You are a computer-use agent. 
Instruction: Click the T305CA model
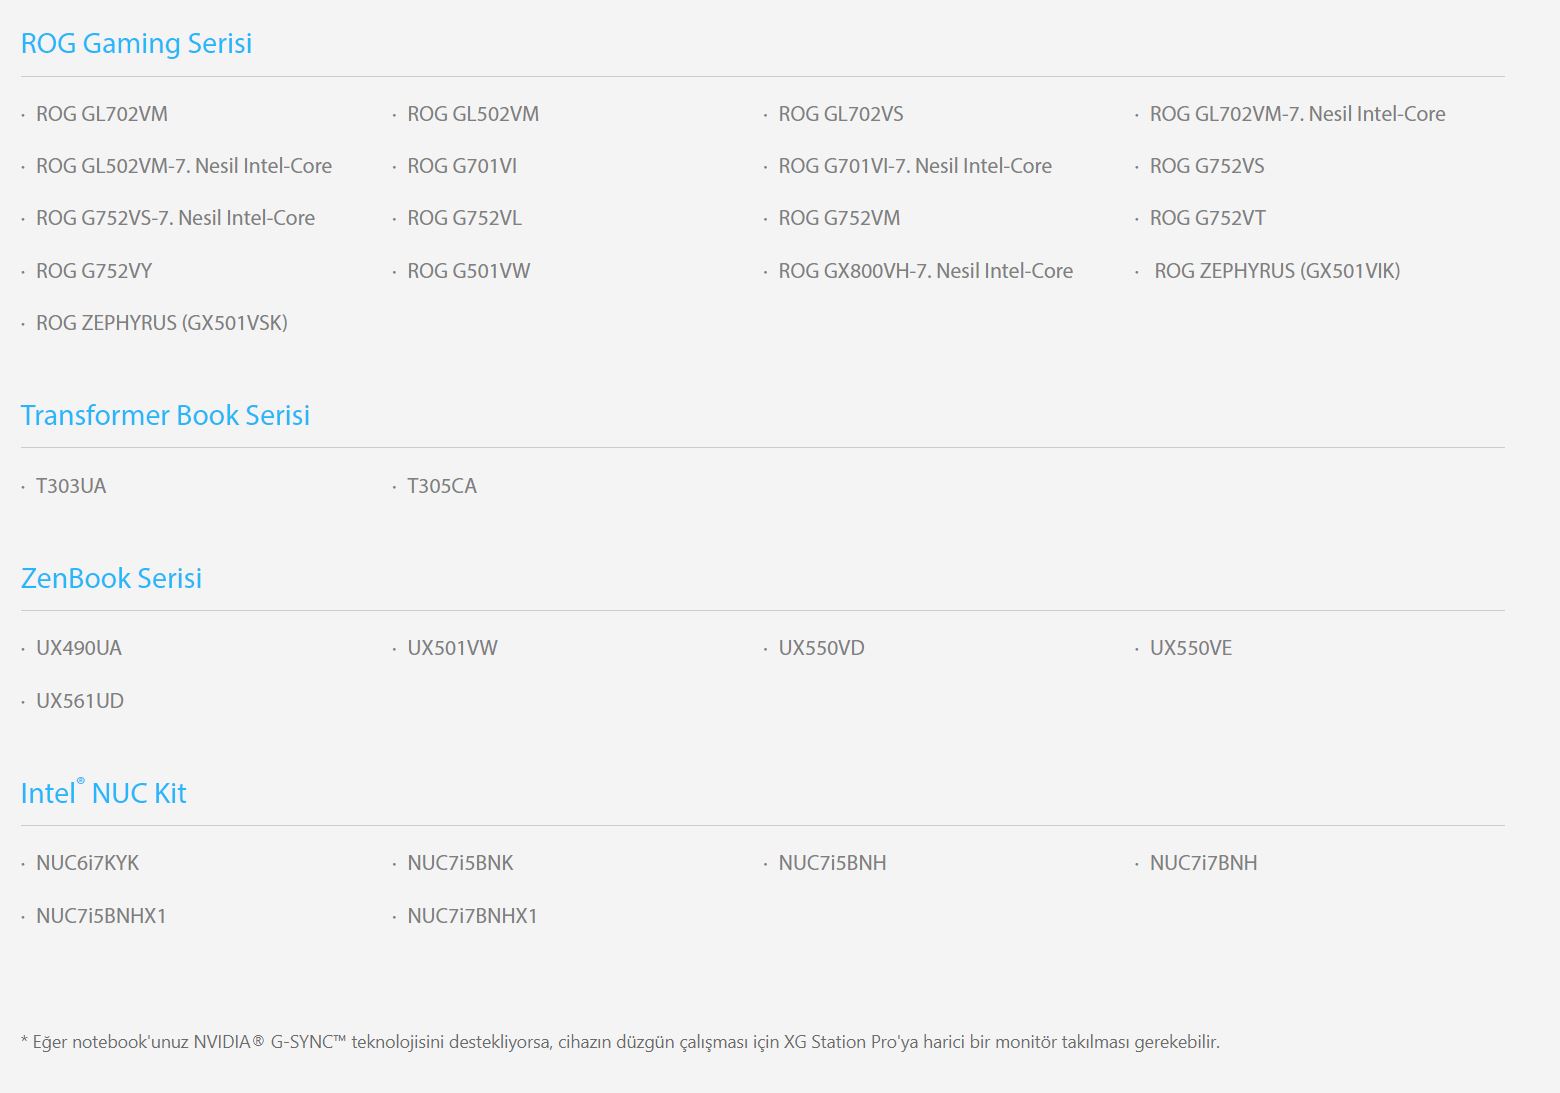442,486
